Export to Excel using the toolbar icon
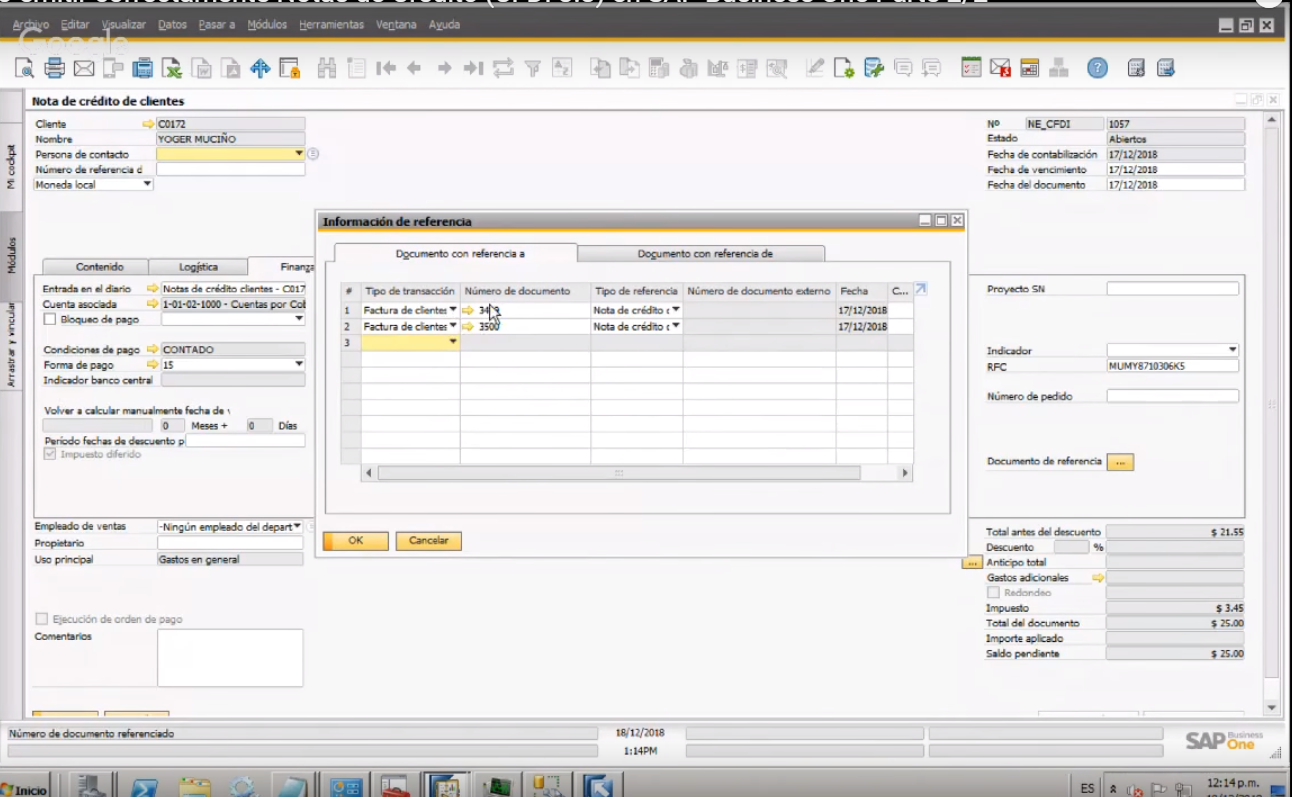This screenshot has width=1292, height=797. 172,68
